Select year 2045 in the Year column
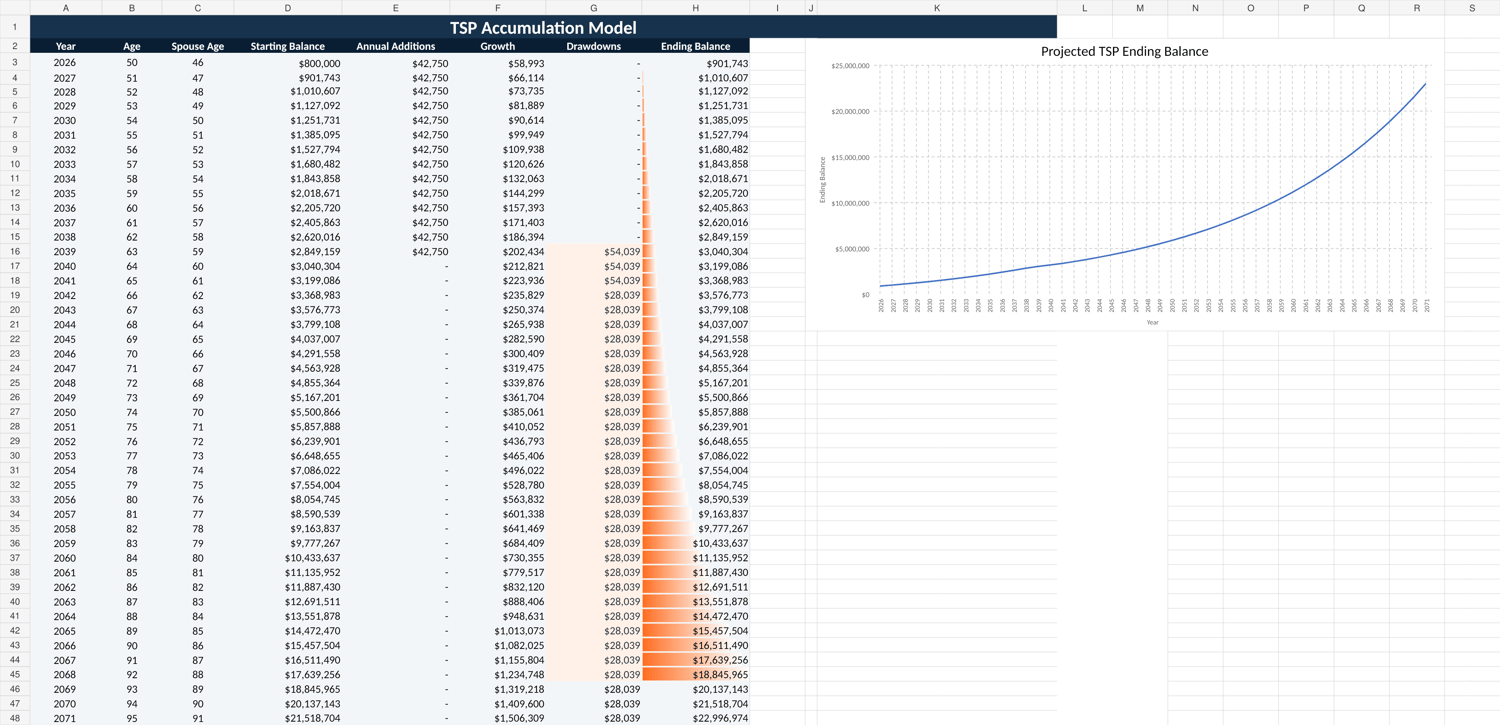This screenshot has height=725, width=1500. 66,339
